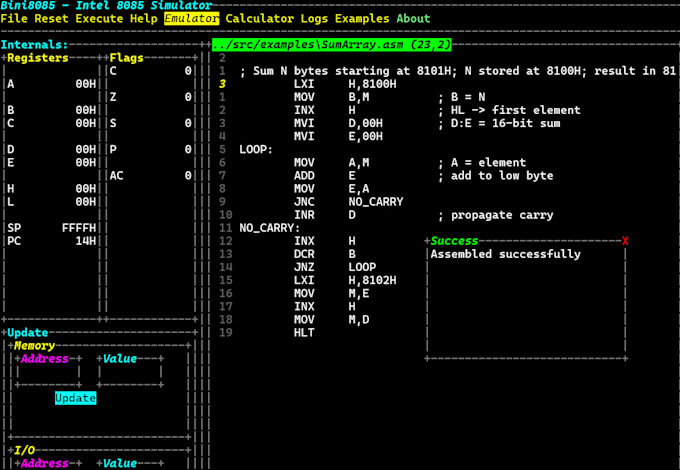680x470 pixels.
Task: Click the INR D code line
Action: (x=324, y=215)
